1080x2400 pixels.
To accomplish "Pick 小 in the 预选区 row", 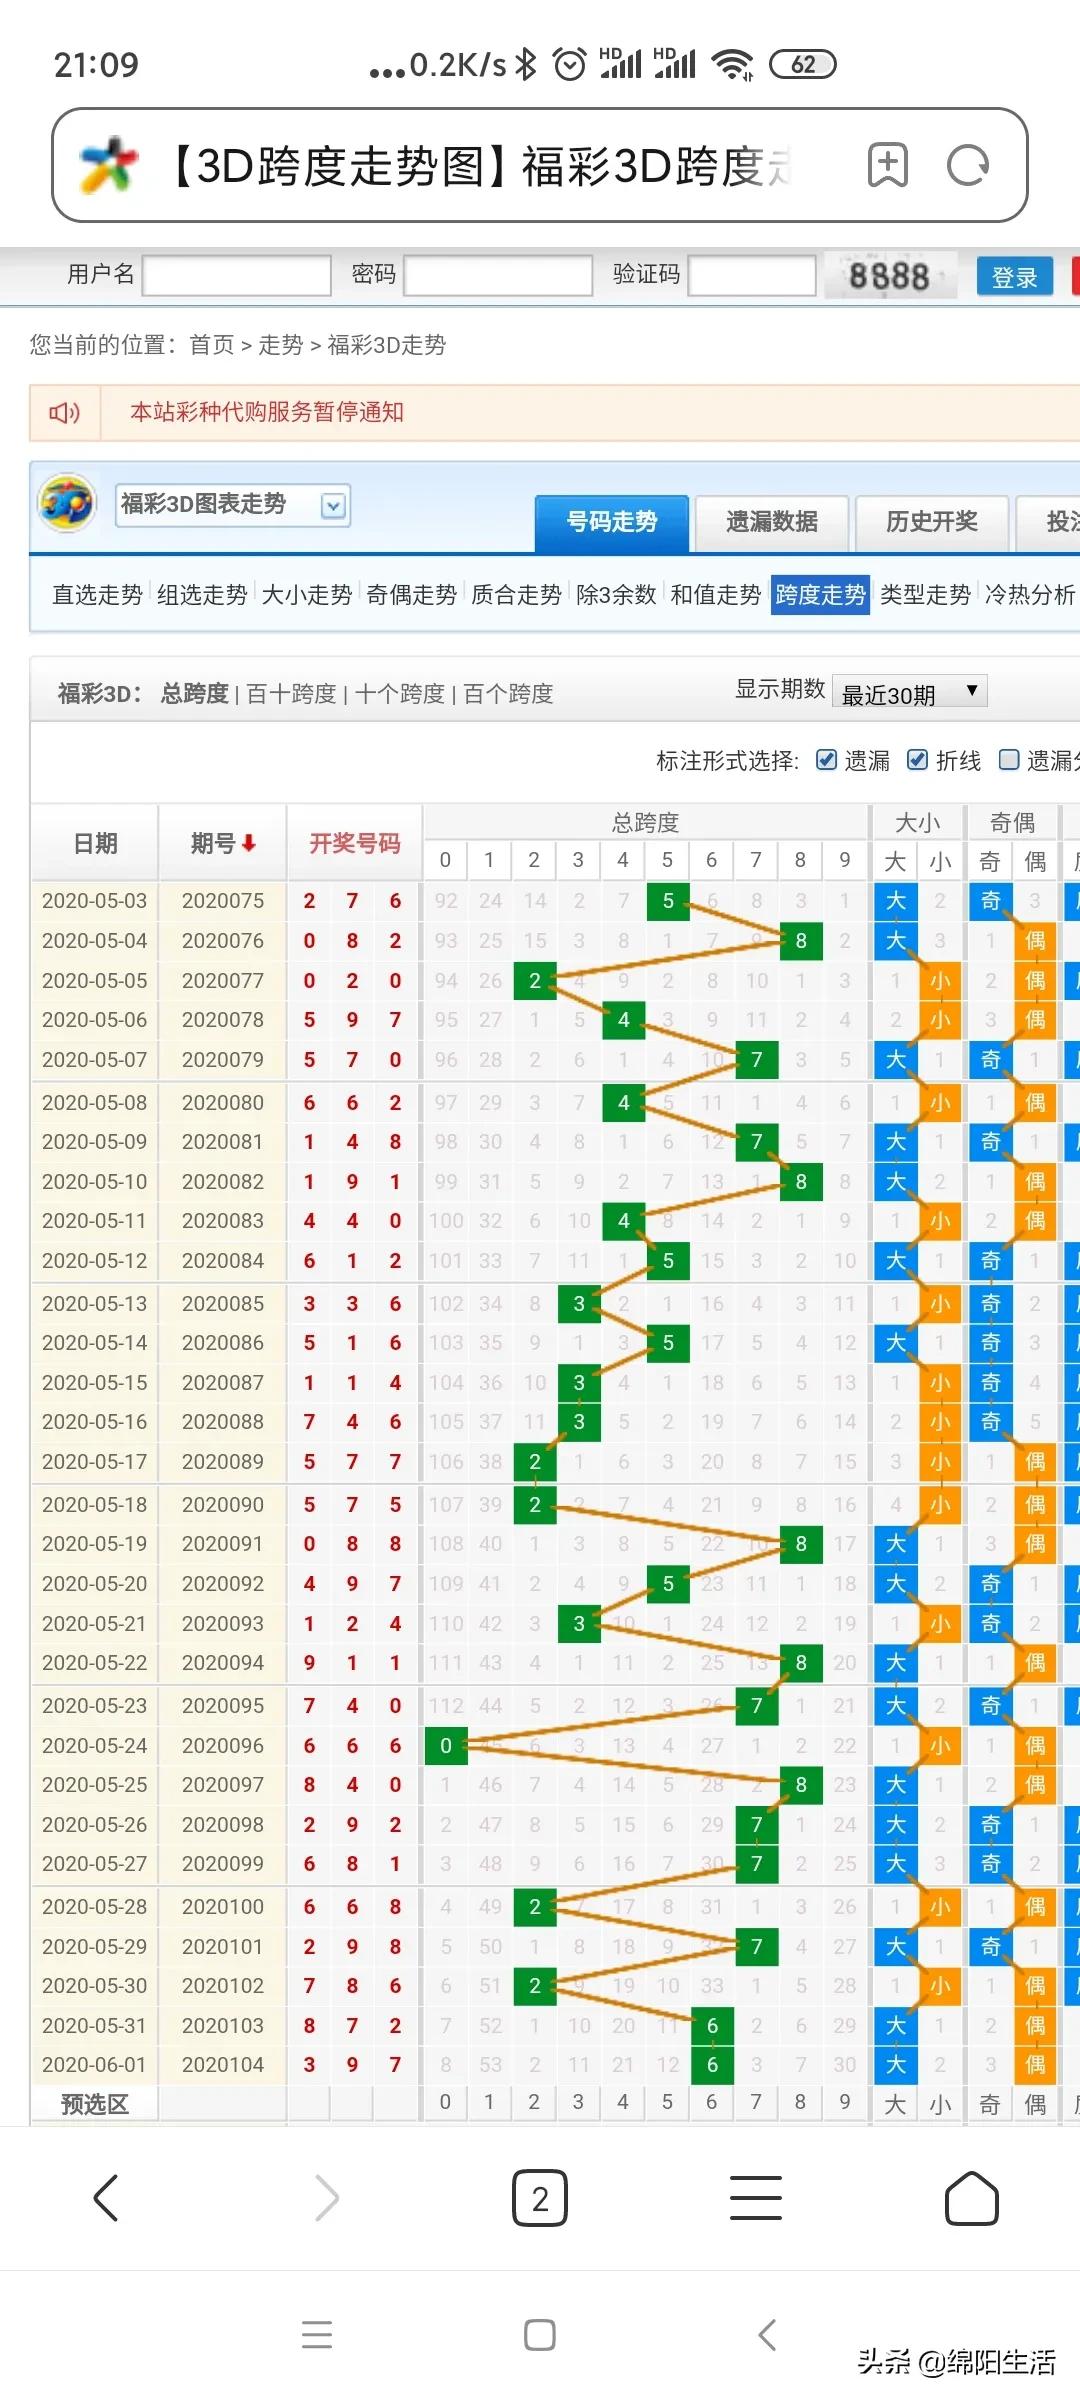I will 940,2104.
